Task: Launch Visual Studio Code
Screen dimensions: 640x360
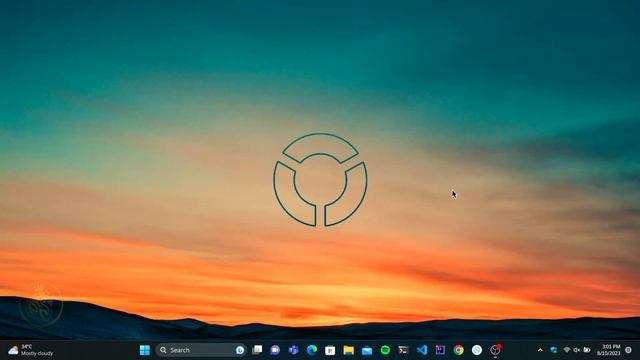Action: pyautogui.click(x=422, y=350)
